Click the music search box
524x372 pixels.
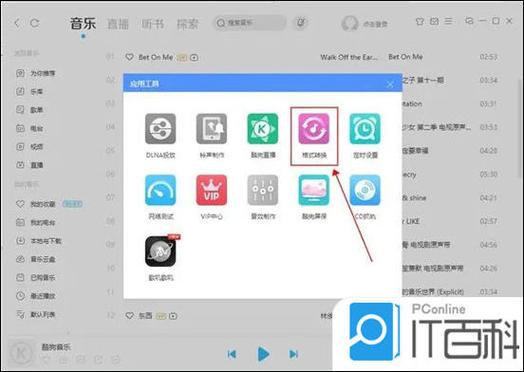pos(250,23)
